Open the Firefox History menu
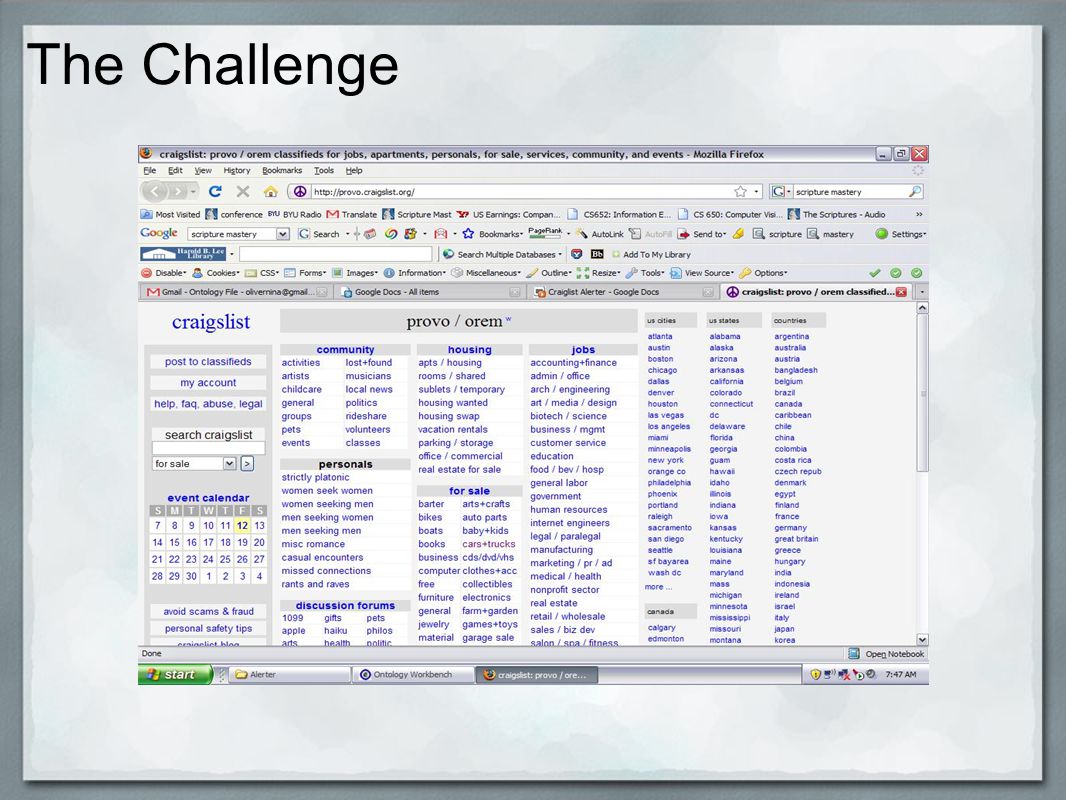This screenshot has width=1066, height=800. [237, 171]
